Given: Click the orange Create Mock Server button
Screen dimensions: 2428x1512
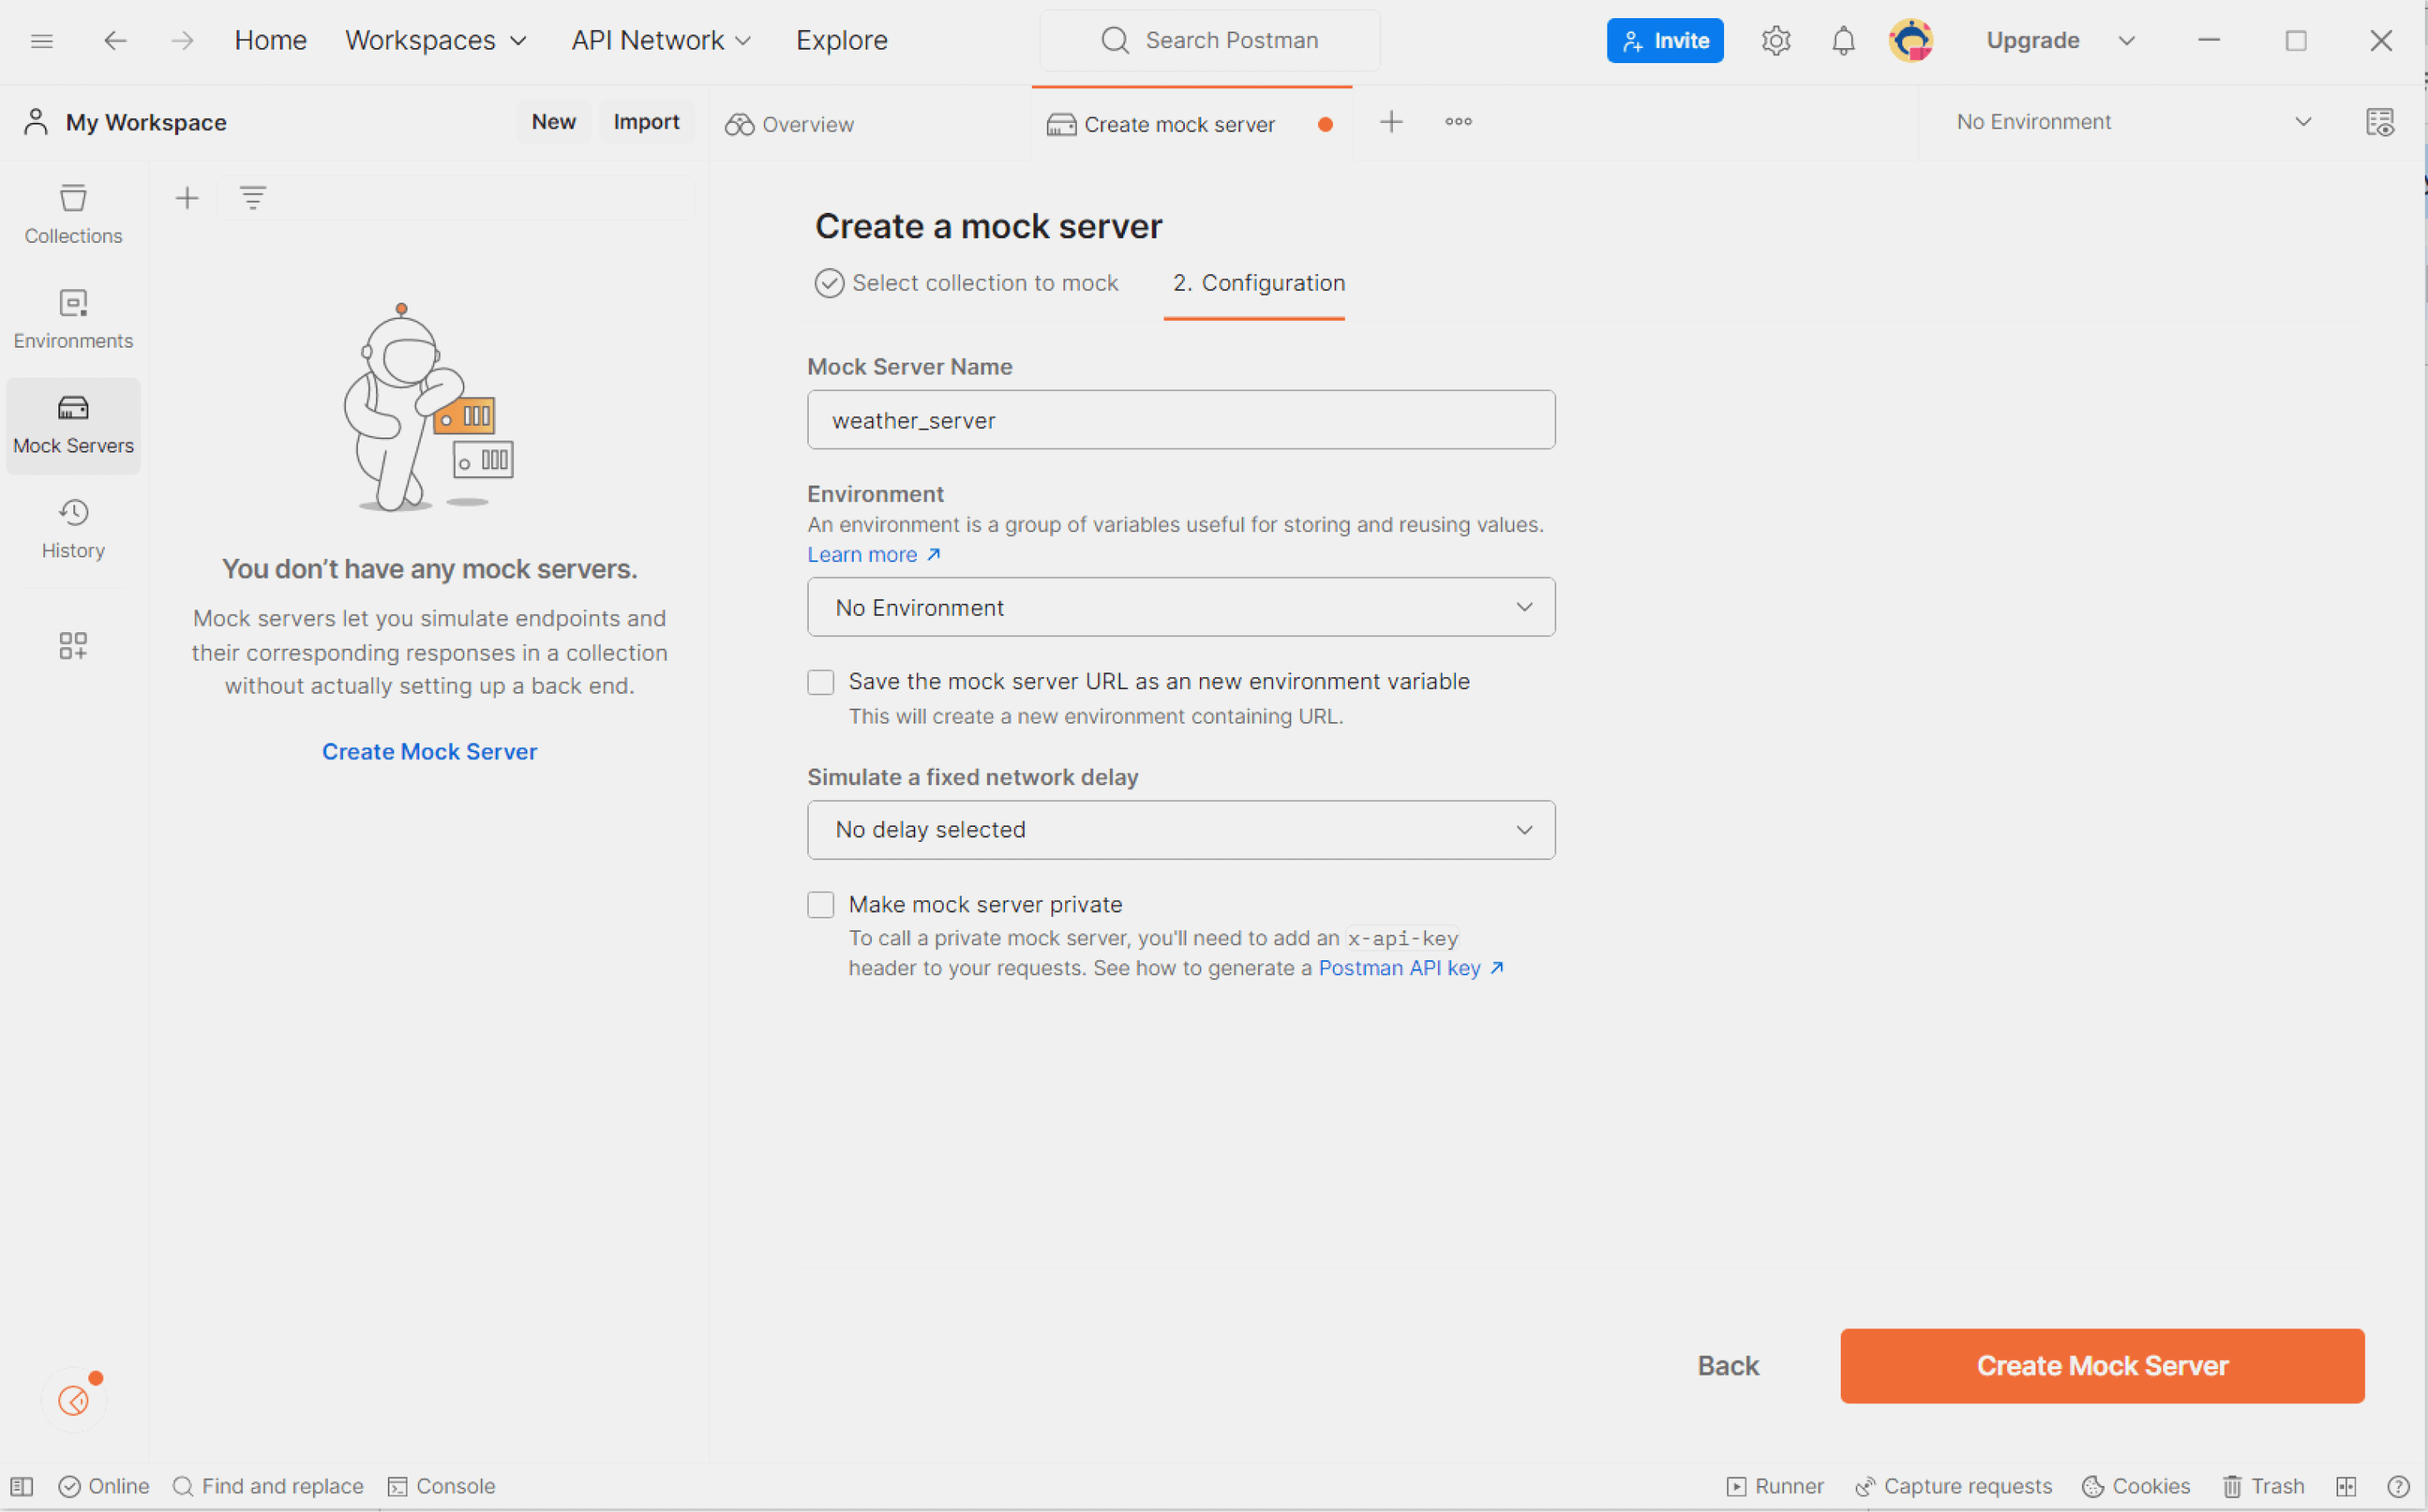Looking at the screenshot, I should click(x=2102, y=1366).
